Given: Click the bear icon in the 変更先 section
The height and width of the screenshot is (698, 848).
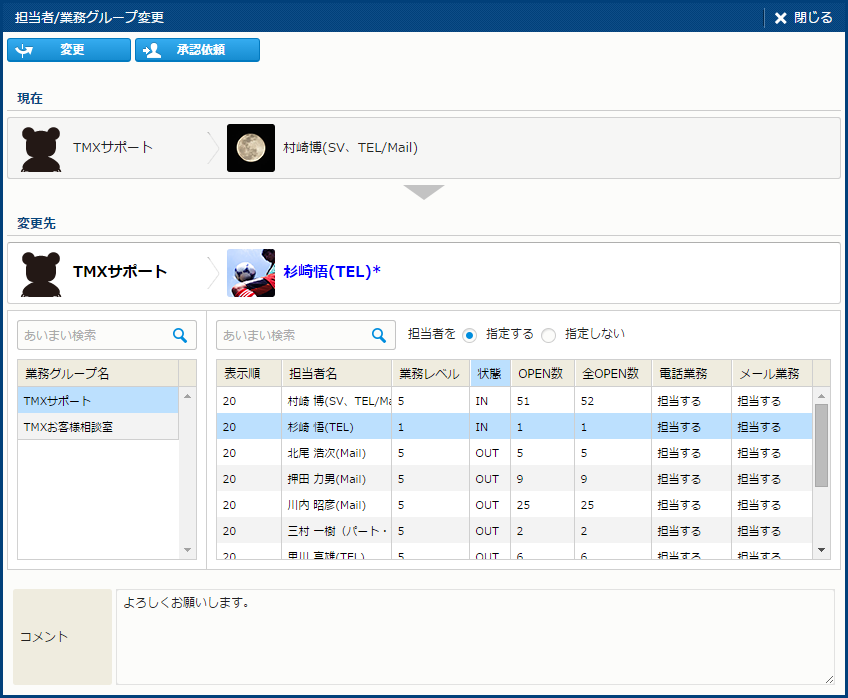Looking at the screenshot, I should click(x=41, y=273).
